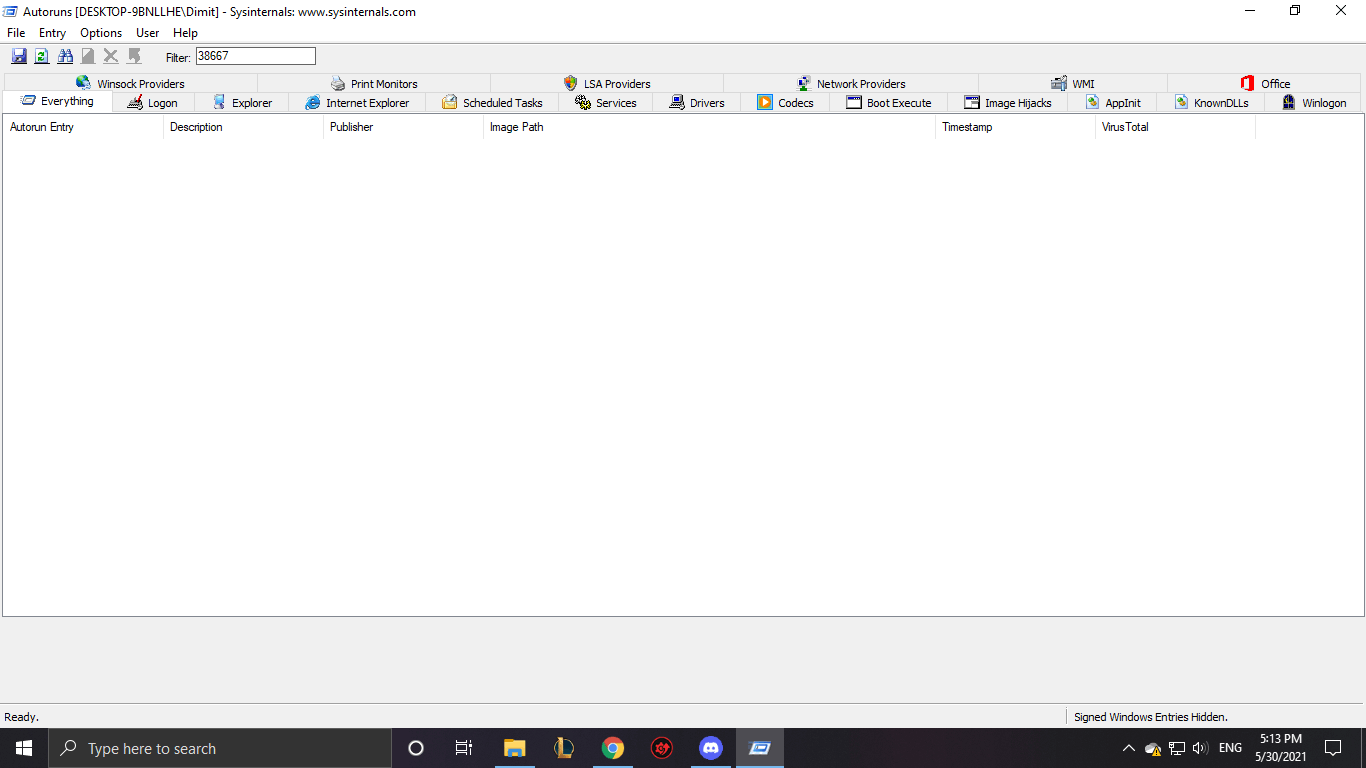Screen dimensions: 1366x768
Task: Open Find using the binoculars icon
Action: point(65,56)
